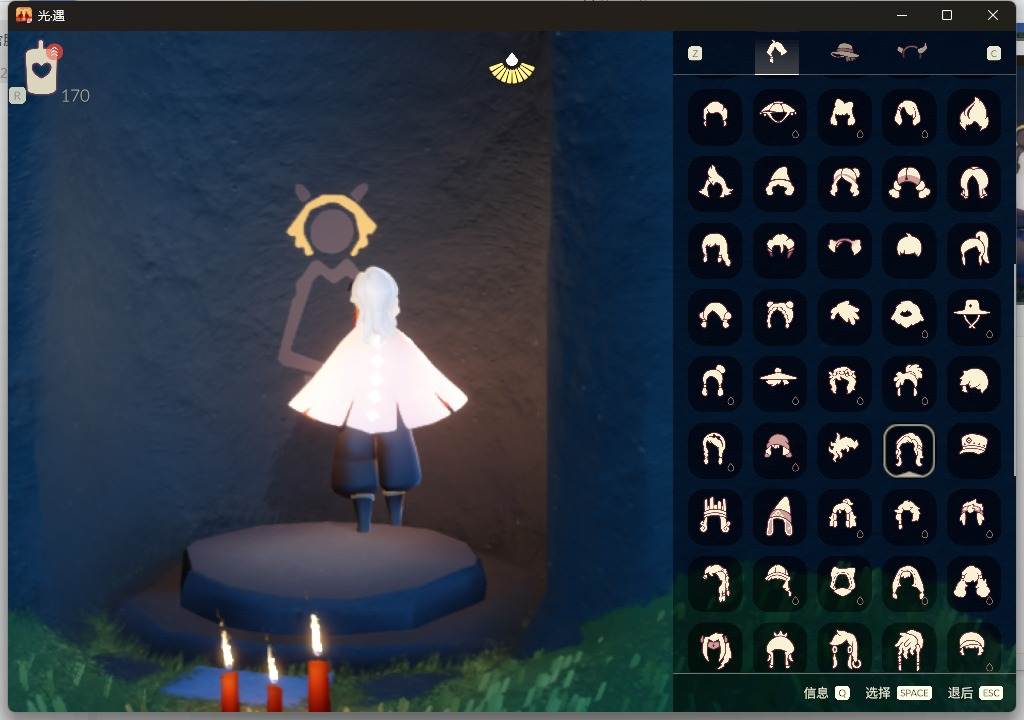Screen dimensions: 1024x720
Task: Click the winged light cape energy indicator
Action: click(x=512, y=68)
